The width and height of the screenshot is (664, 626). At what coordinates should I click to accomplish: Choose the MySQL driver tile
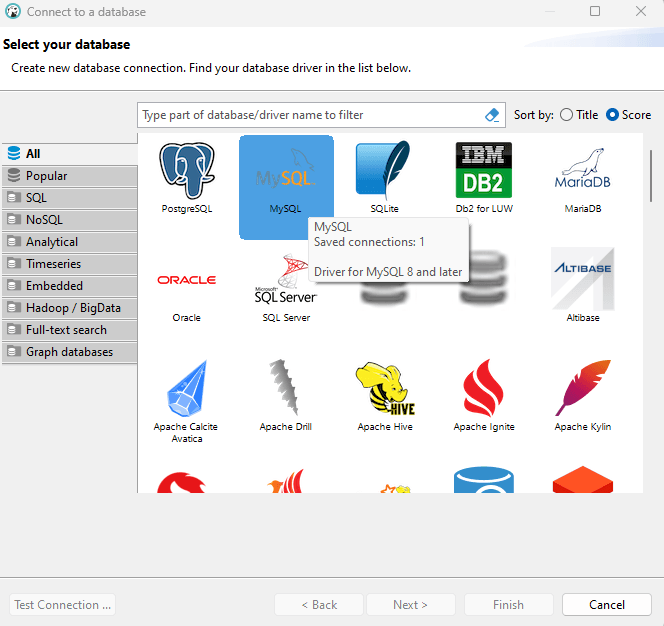(x=286, y=187)
